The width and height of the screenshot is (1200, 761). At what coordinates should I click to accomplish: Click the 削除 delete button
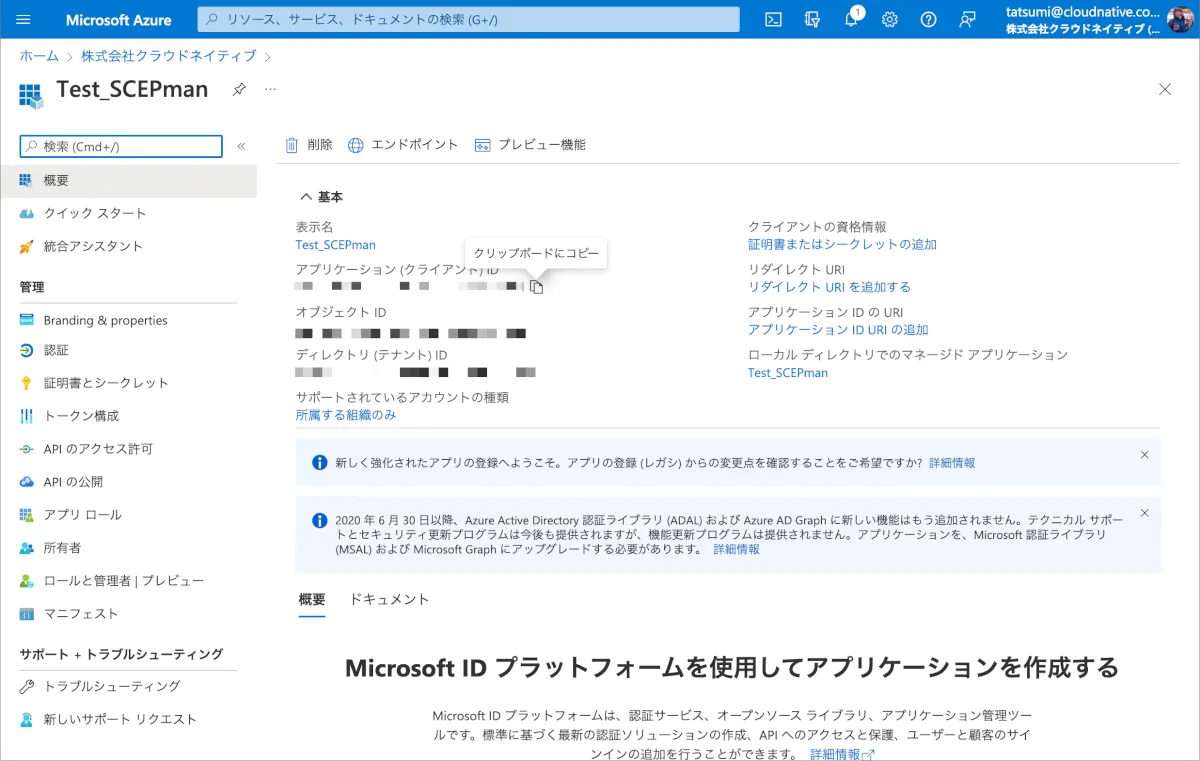coord(309,145)
